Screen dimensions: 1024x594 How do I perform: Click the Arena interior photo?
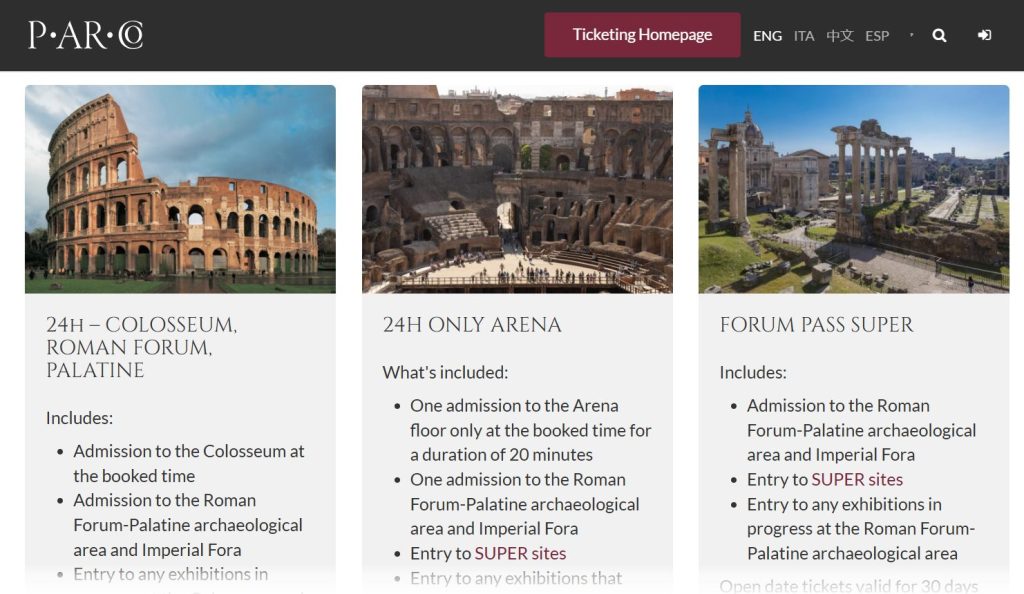coord(517,188)
